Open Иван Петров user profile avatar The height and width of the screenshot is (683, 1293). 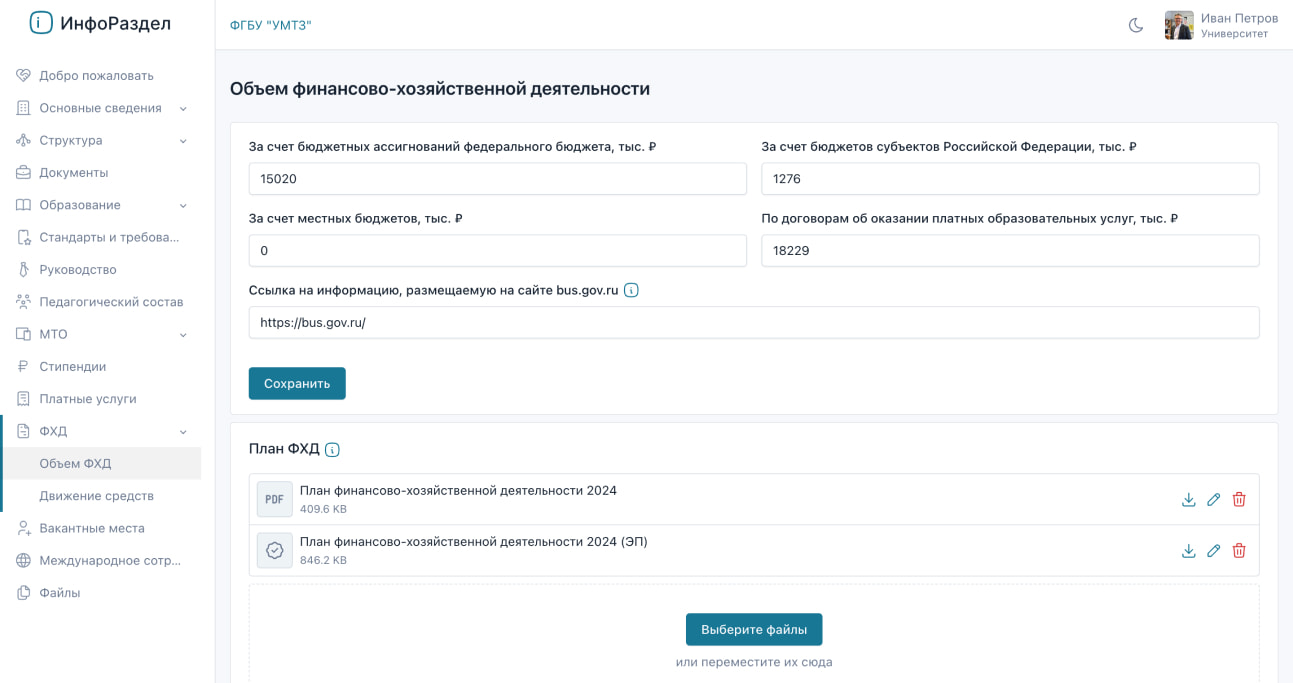click(1179, 26)
